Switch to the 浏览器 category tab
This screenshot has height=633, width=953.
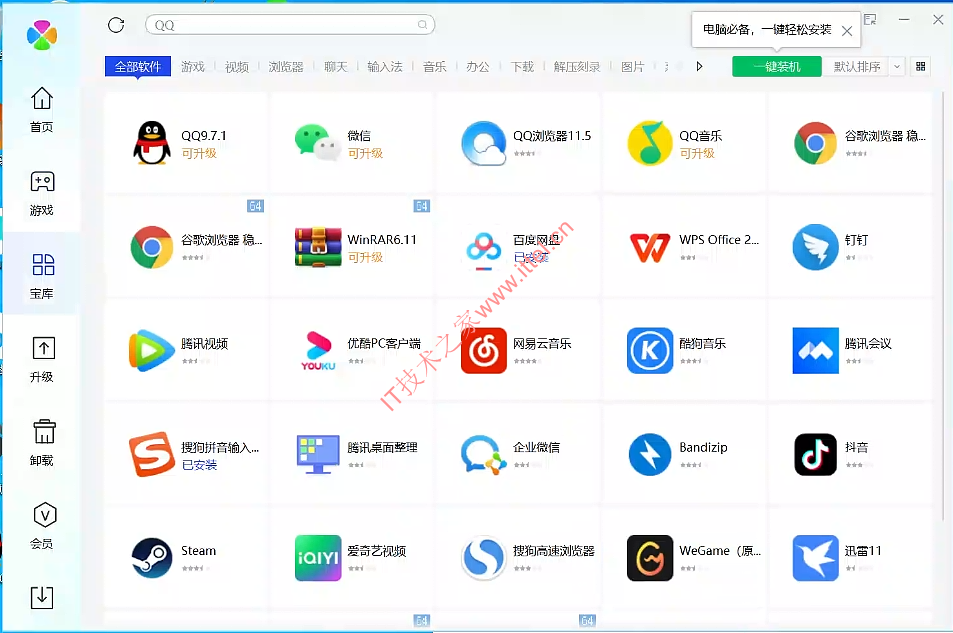point(286,66)
